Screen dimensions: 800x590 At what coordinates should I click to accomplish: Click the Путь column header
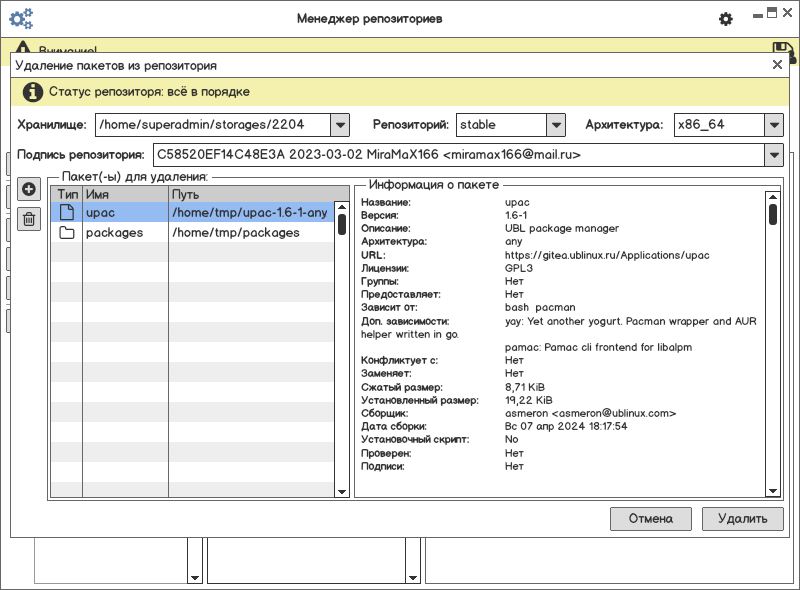coord(250,193)
